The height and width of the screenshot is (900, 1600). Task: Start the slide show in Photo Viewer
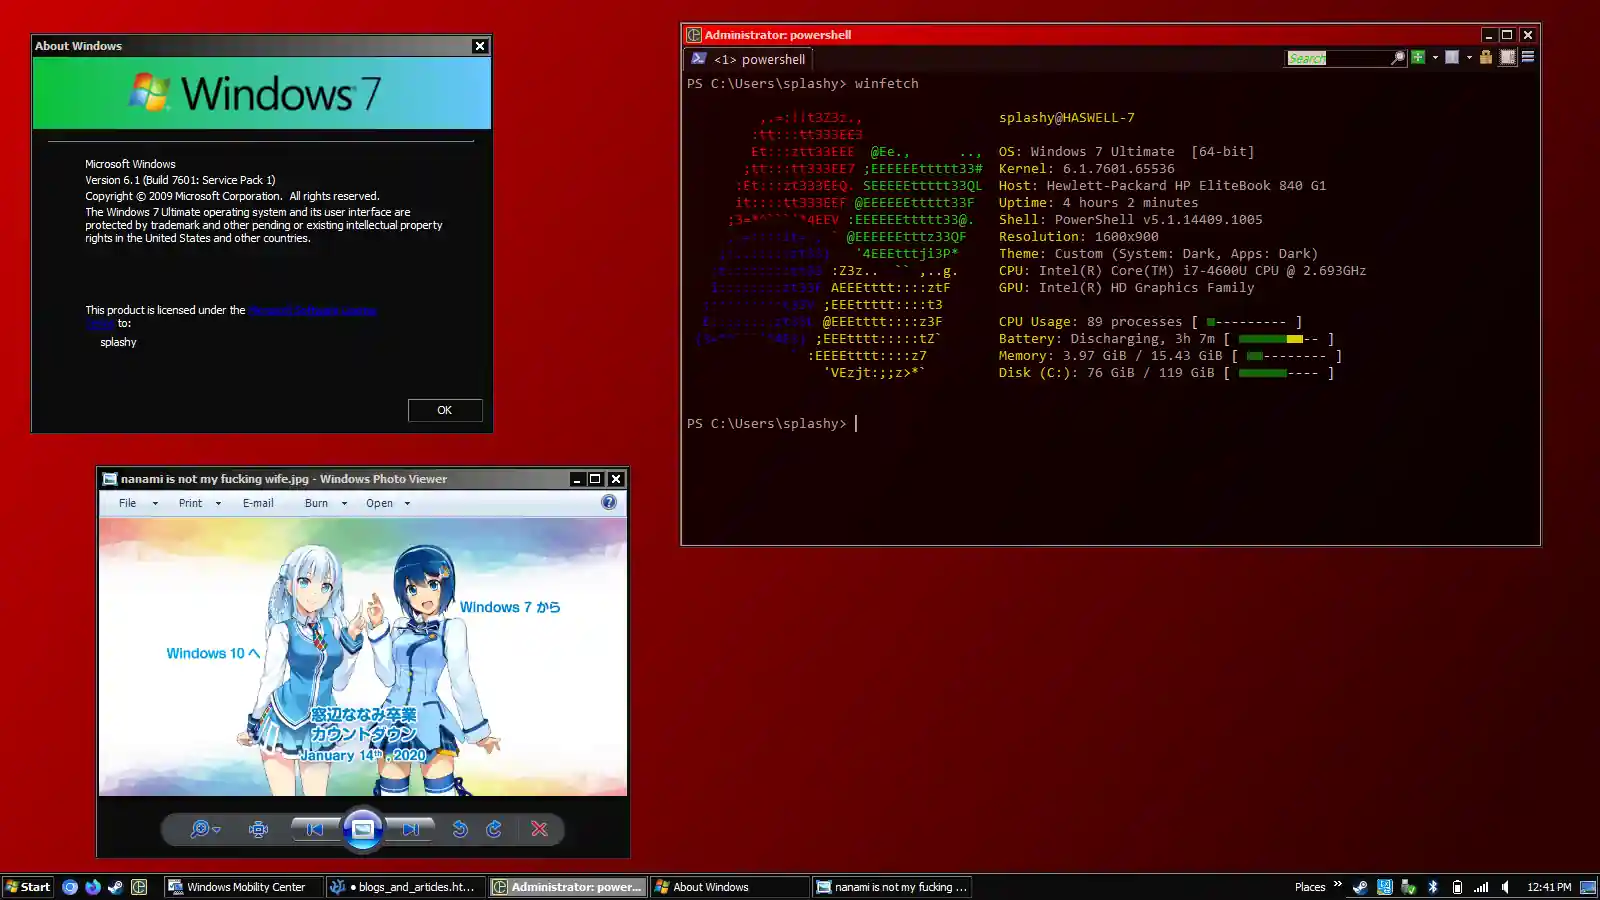click(x=363, y=829)
